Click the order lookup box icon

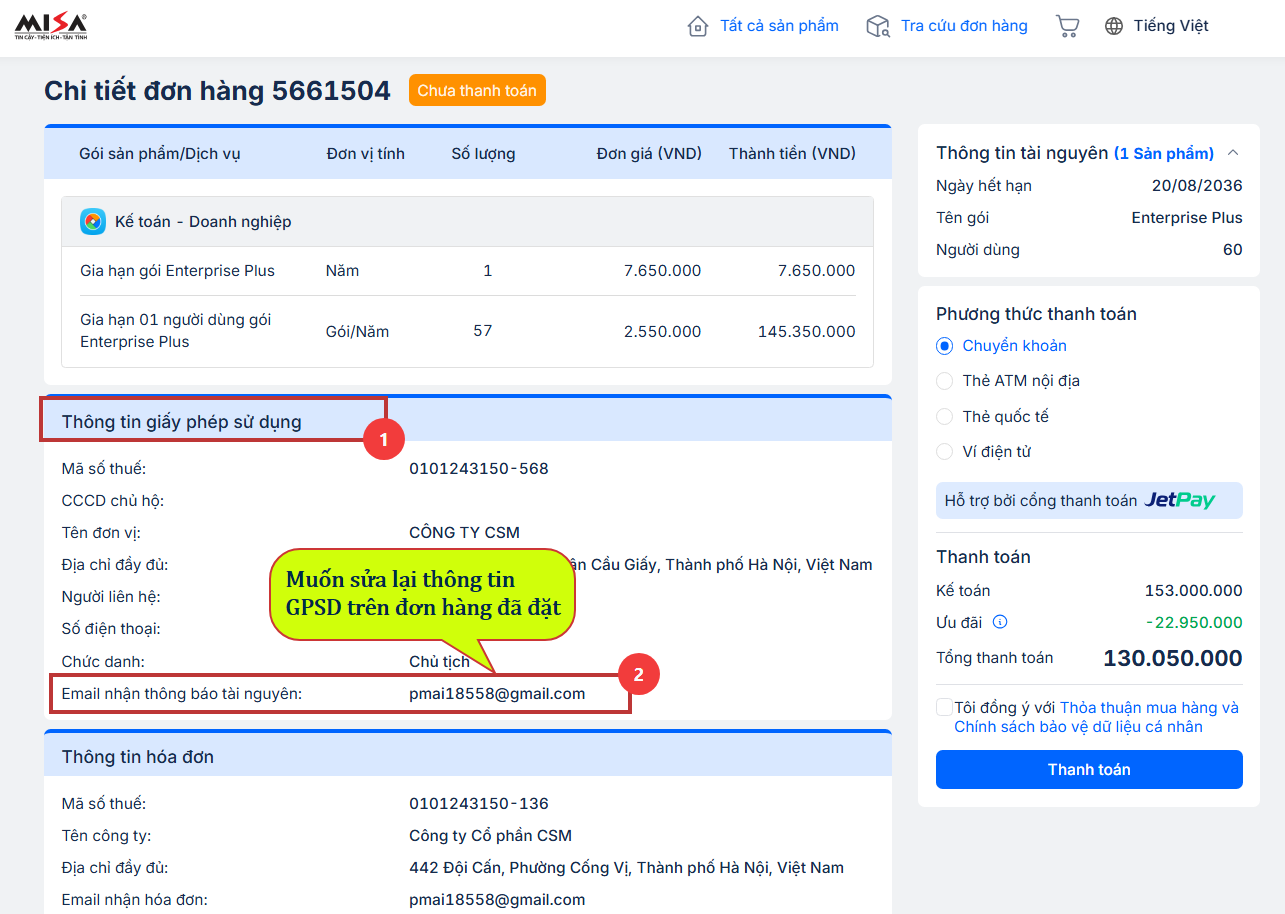click(x=878, y=26)
